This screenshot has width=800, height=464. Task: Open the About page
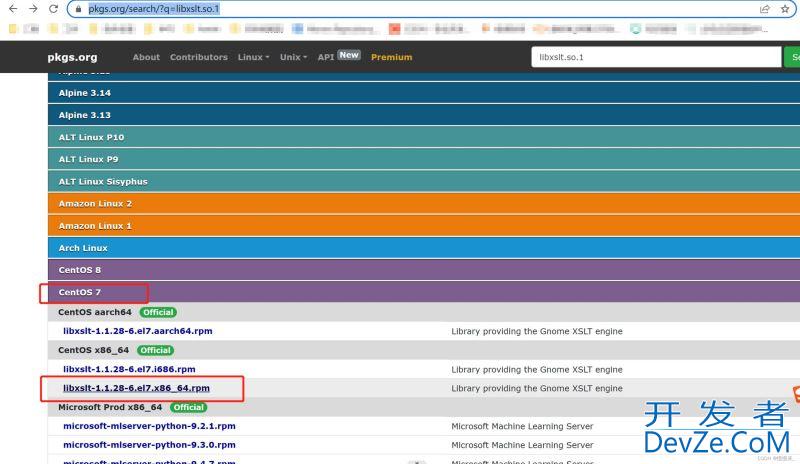click(146, 57)
